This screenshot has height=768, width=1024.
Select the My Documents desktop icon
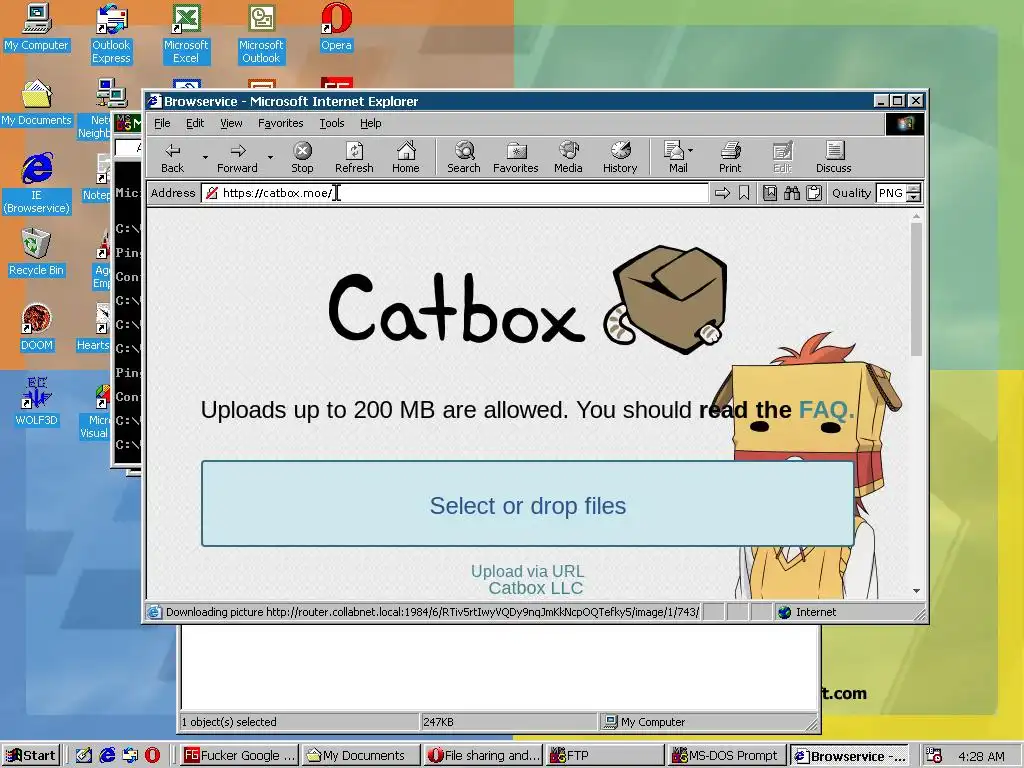tap(36, 103)
